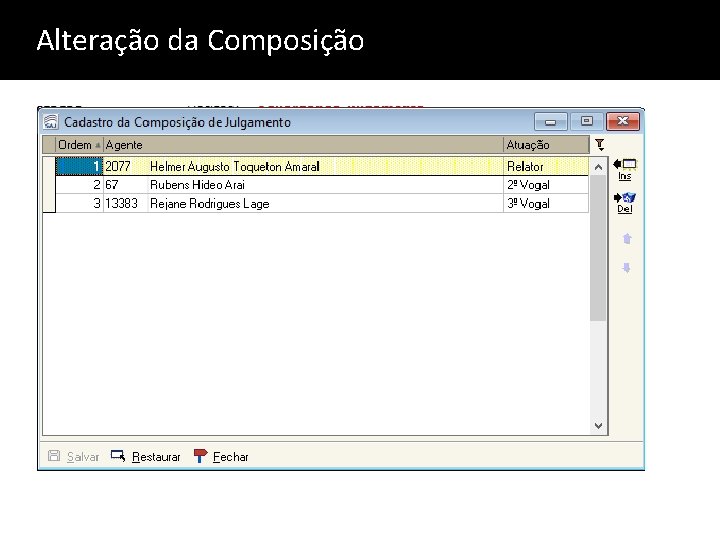Click the Fechar button
This screenshot has width=720, height=540.
click(221, 456)
